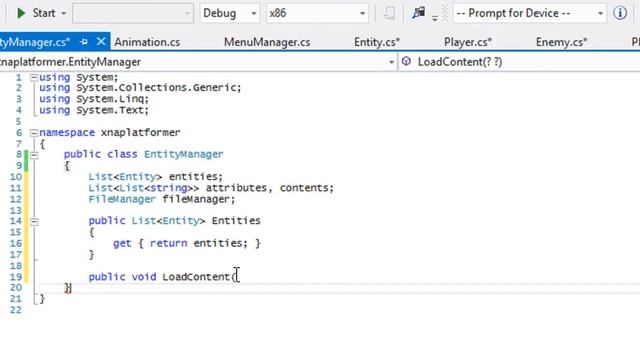The image size is (640, 360).
Task: Click the info icon at toolbar end
Action: coord(620,13)
